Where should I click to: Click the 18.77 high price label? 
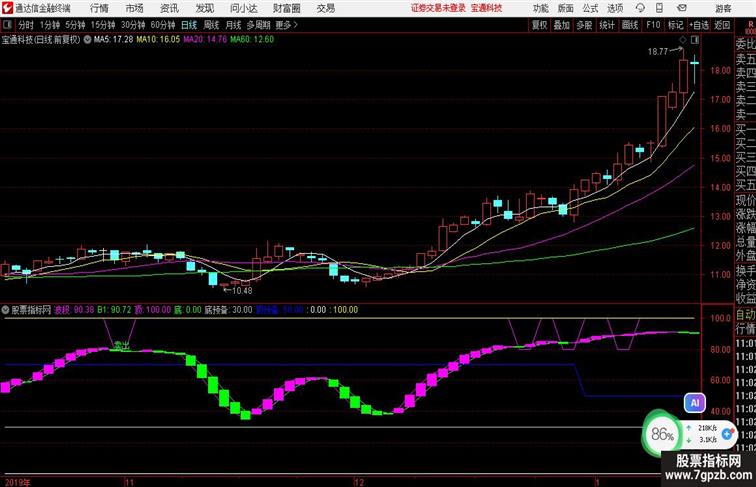point(658,52)
